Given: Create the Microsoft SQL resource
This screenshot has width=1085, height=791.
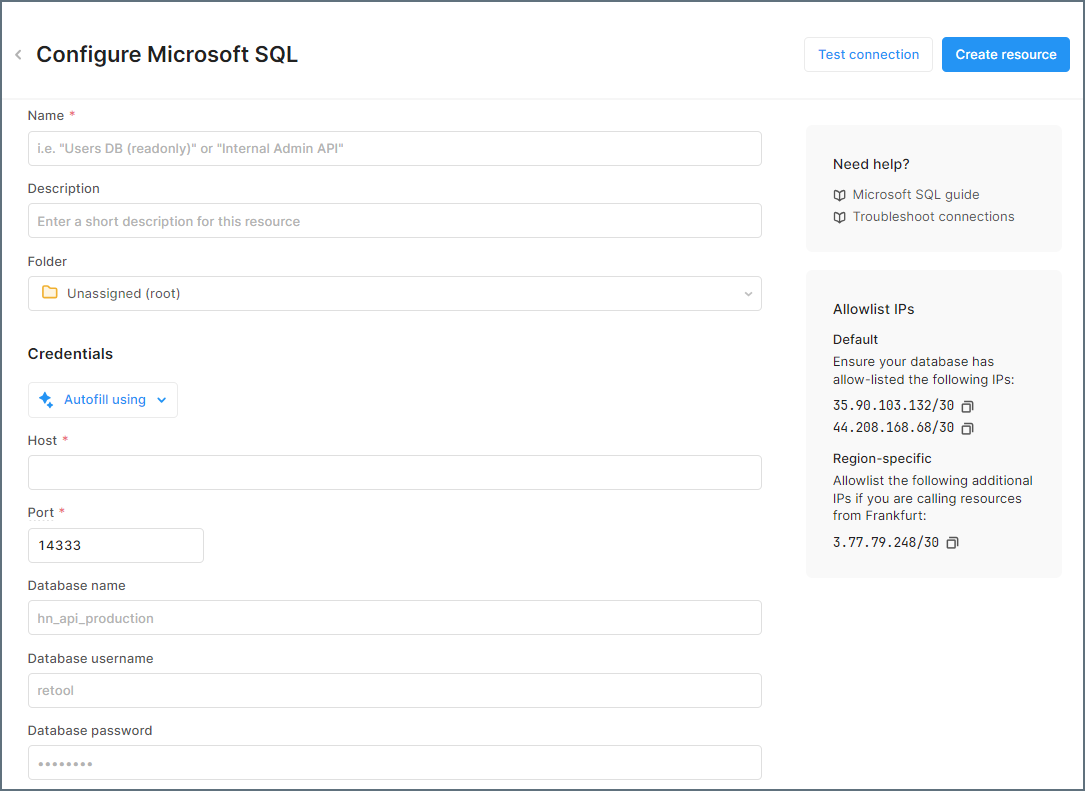Looking at the screenshot, I should 1005,54.
